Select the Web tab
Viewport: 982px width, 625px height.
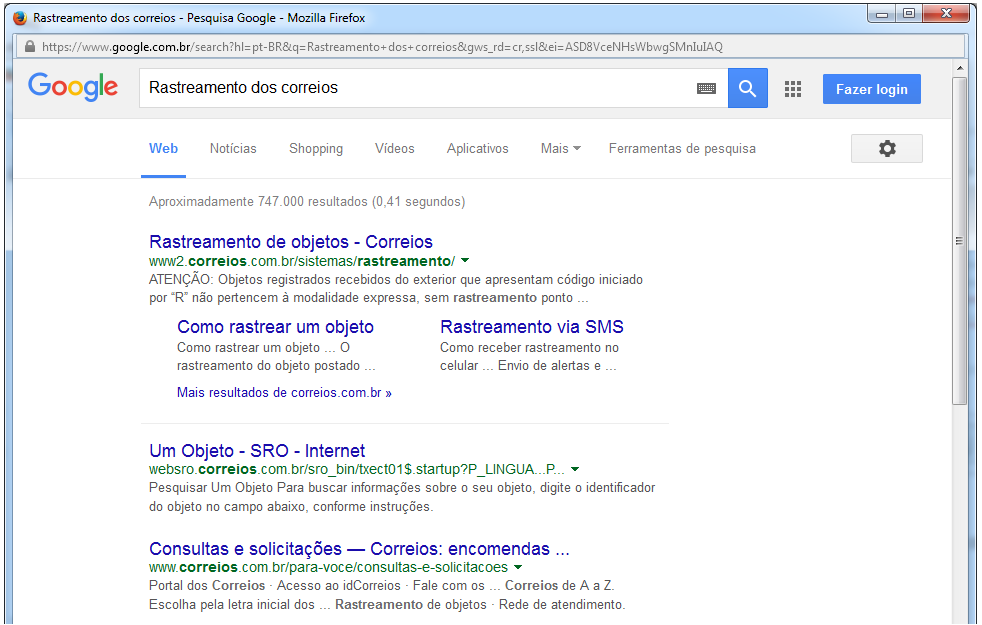pyautogui.click(x=163, y=148)
